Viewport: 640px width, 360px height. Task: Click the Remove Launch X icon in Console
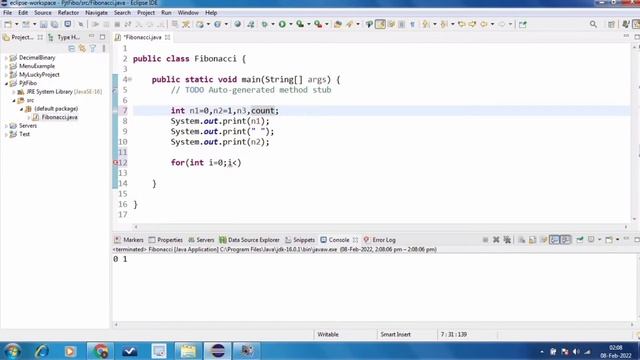[496, 240]
